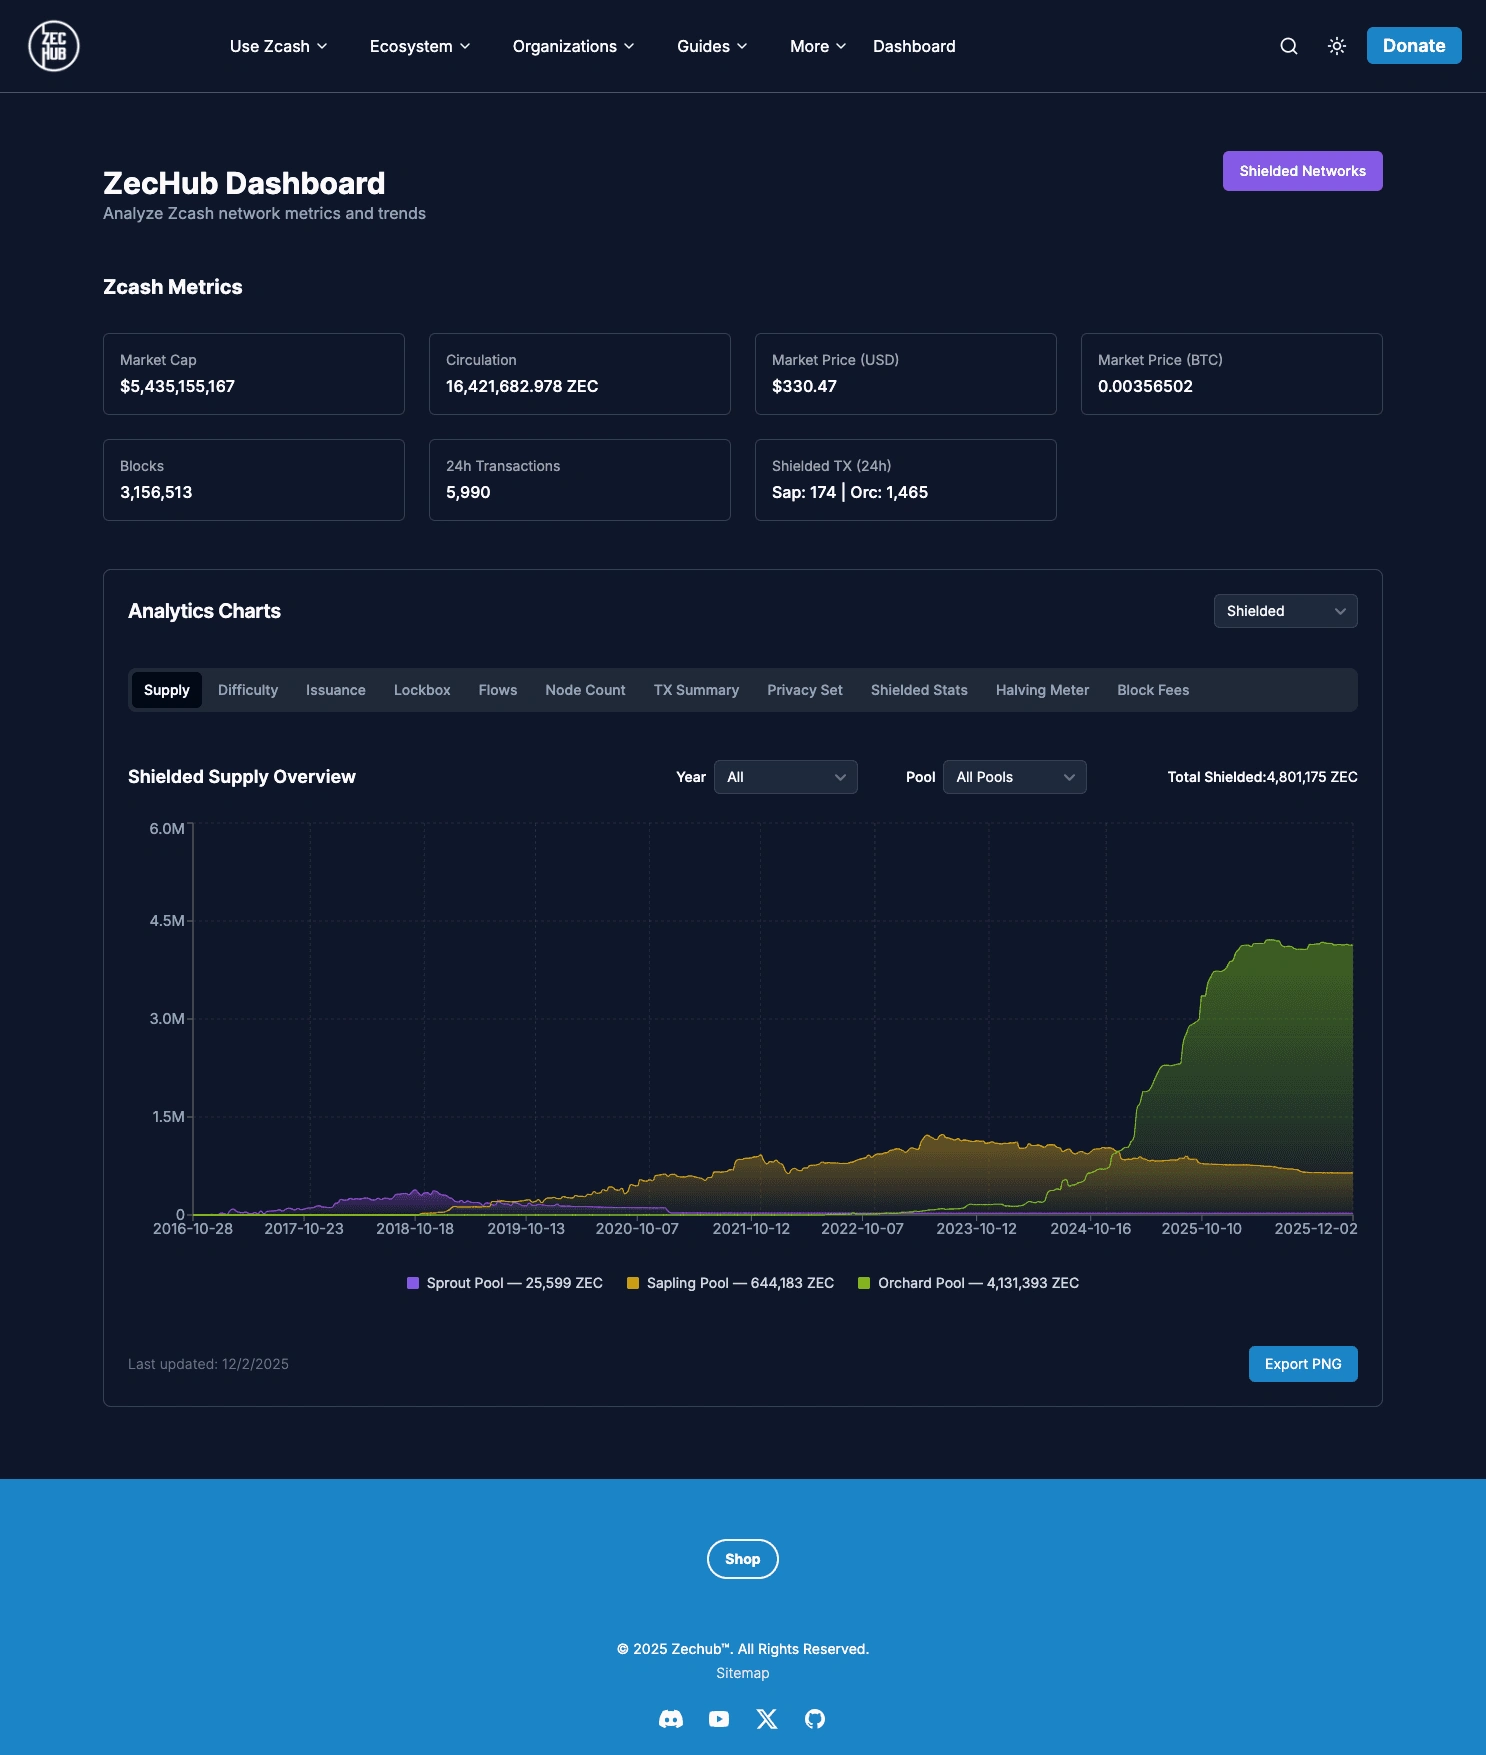Image resolution: width=1486 pixels, height=1755 pixels.
Task: Click the Blocks metric card
Action: click(x=254, y=480)
